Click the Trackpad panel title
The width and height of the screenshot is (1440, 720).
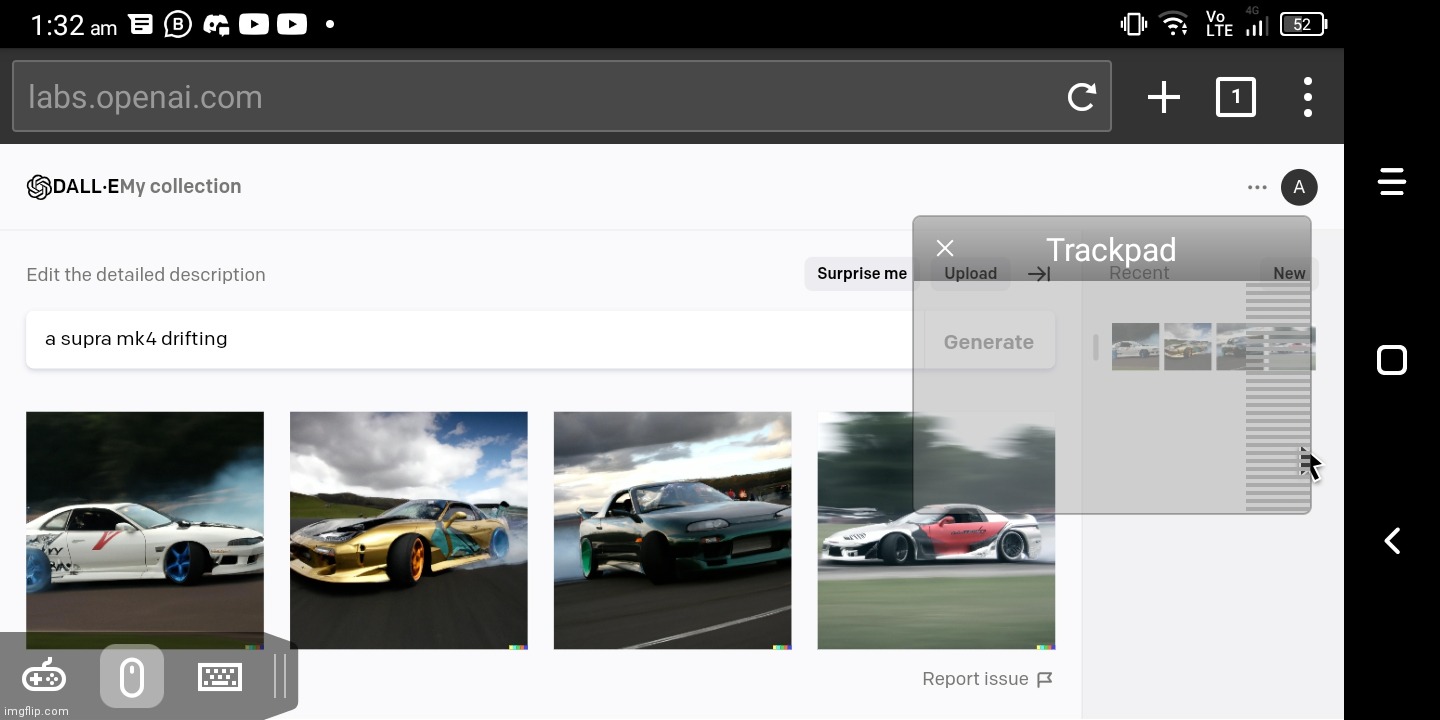click(1111, 250)
